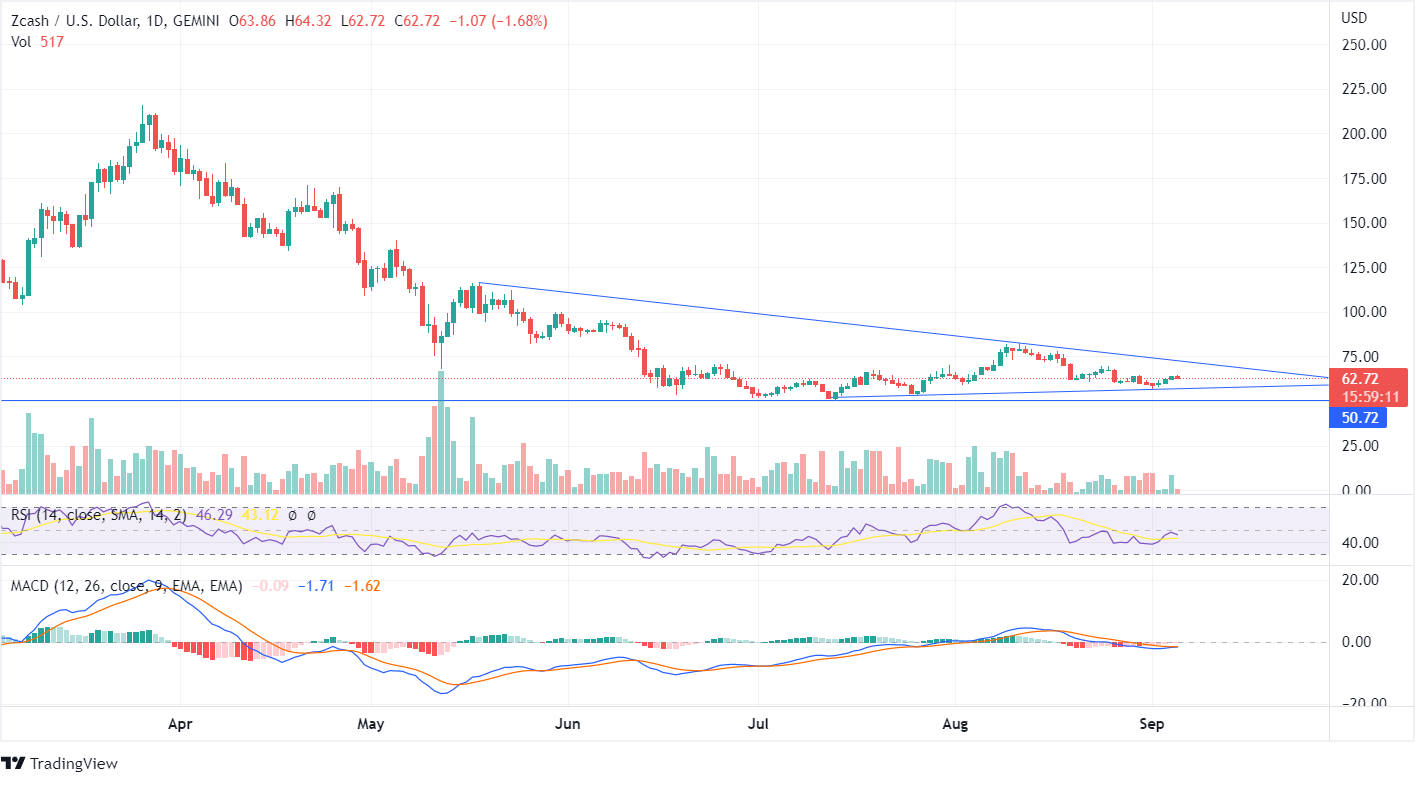
Task: Click the tall May volume spike bar
Action: tap(441, 430)
